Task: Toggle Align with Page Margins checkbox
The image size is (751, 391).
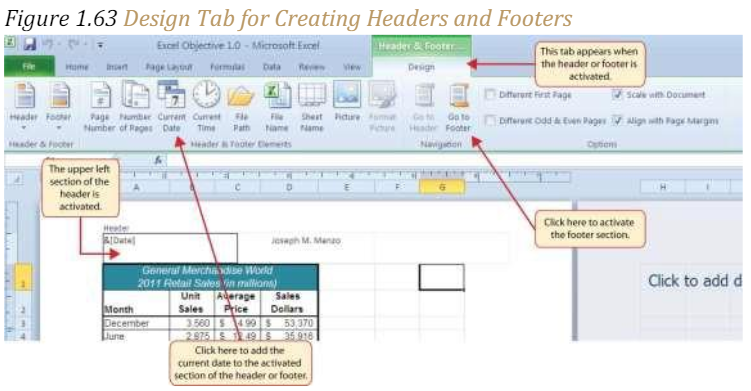Action: [x=617, y=120]
